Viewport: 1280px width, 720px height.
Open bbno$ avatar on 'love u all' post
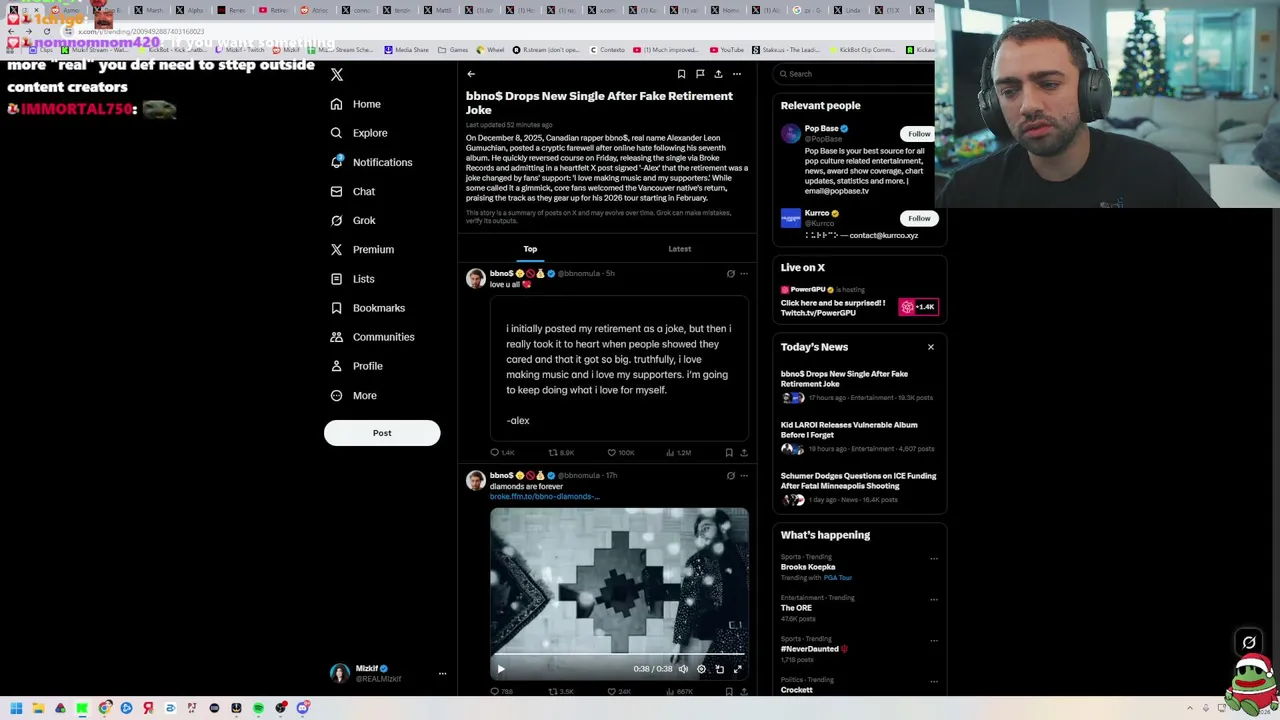pos(475,279)
